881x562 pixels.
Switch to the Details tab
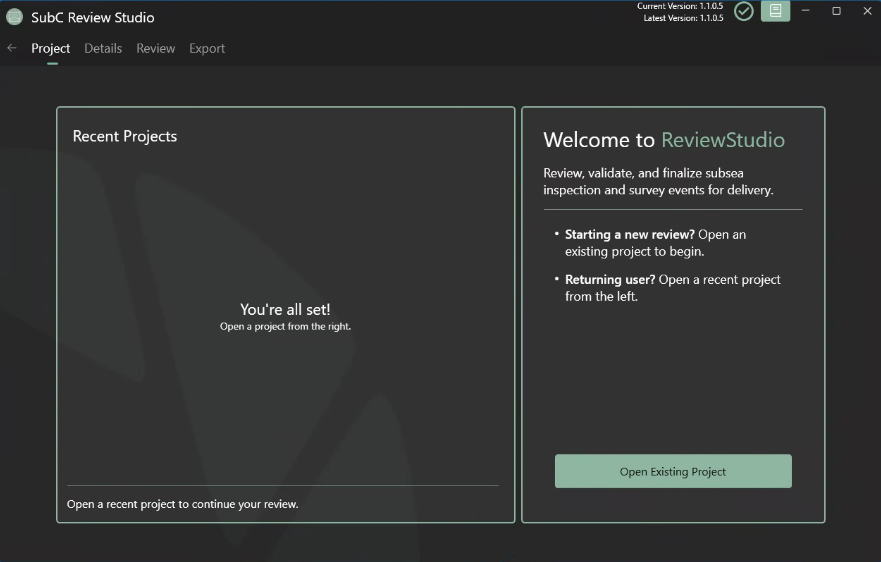tap(103, 48)
